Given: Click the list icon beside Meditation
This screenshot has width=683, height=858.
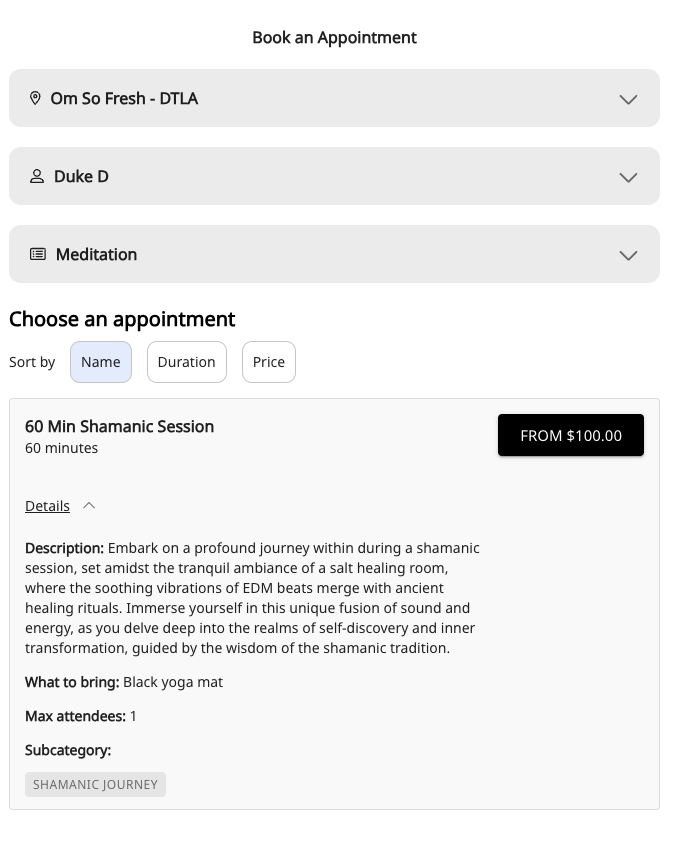Looking at the screenshot, I should (x=38, y=254).
